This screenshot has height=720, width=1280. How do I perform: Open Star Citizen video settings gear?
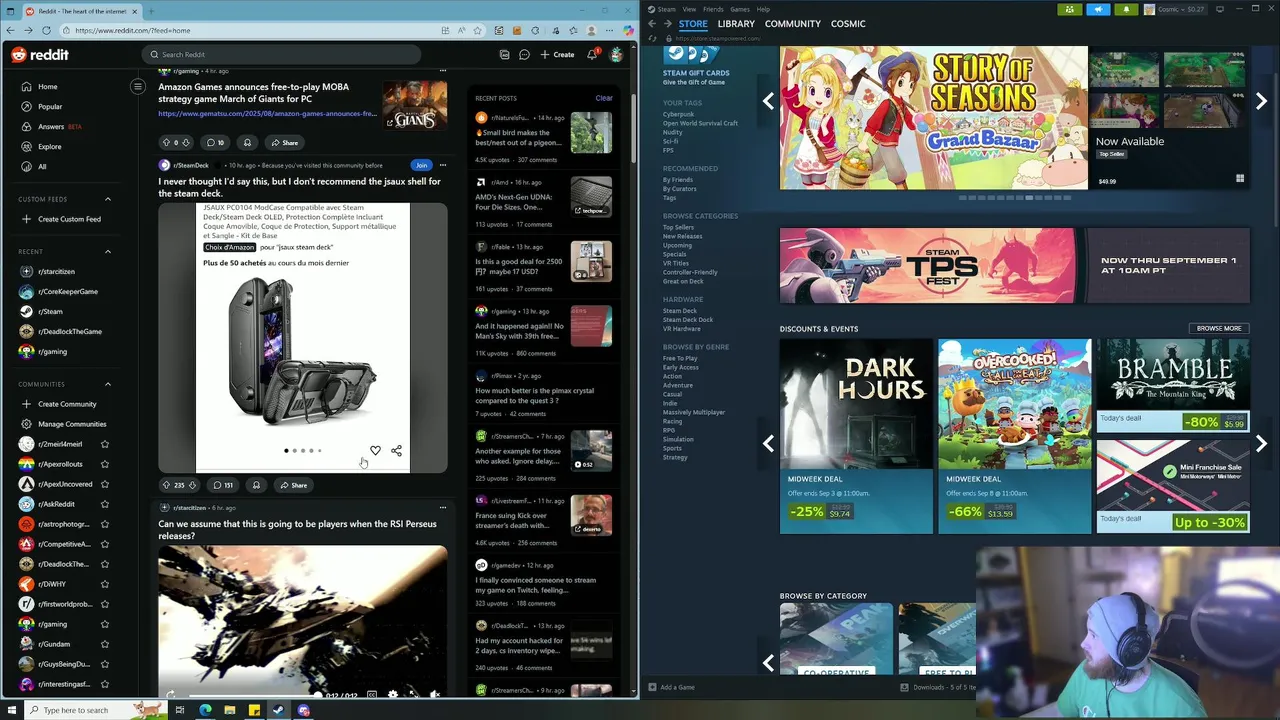[392, 694]
